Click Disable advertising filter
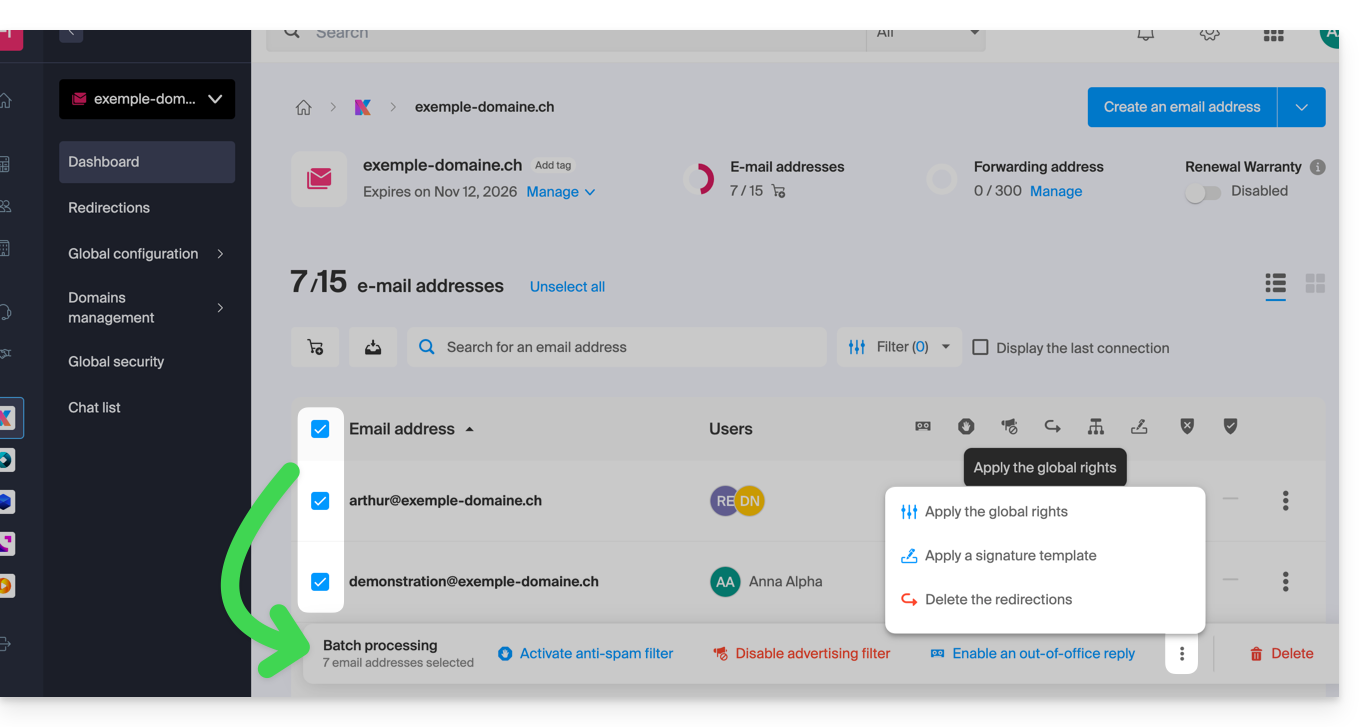Image resolution: width=1369 pixels, height=727 pixels. coord(801,654)
